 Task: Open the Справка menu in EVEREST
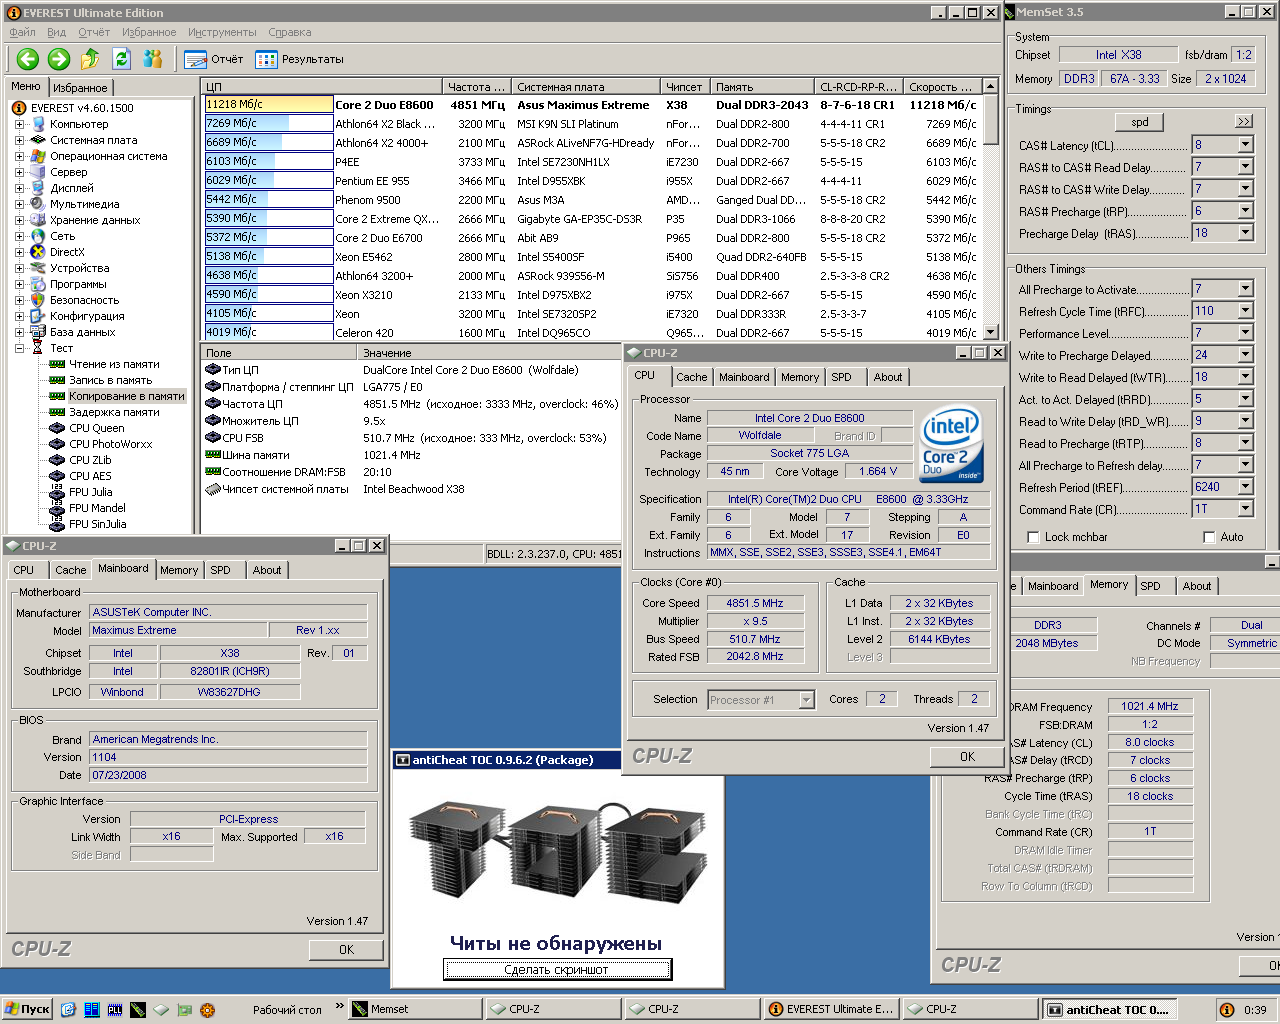[x=290, y=32]
